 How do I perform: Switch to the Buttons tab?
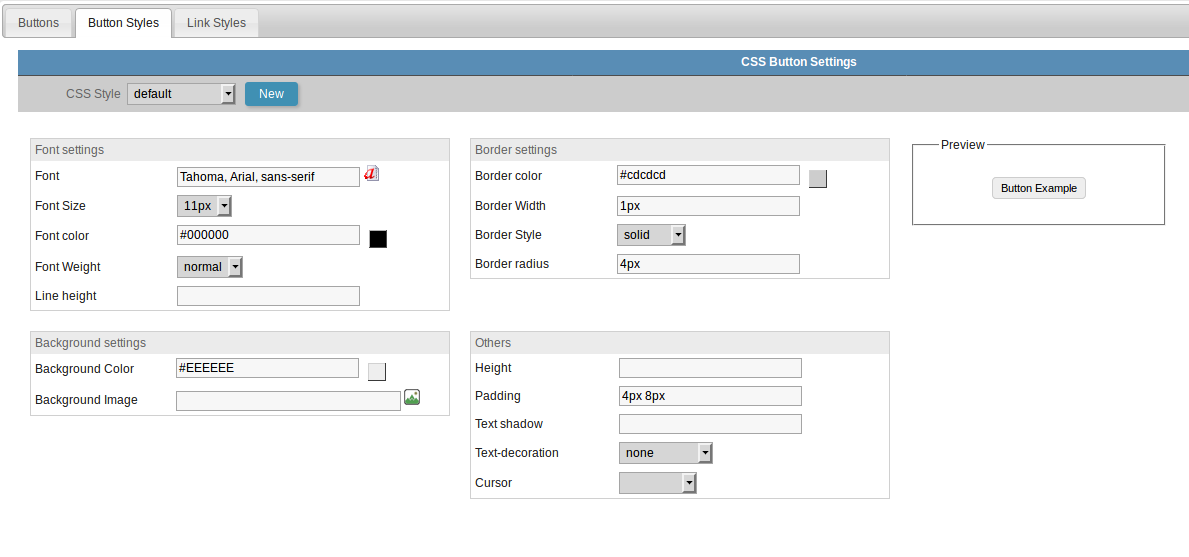[x=39, y=23]
